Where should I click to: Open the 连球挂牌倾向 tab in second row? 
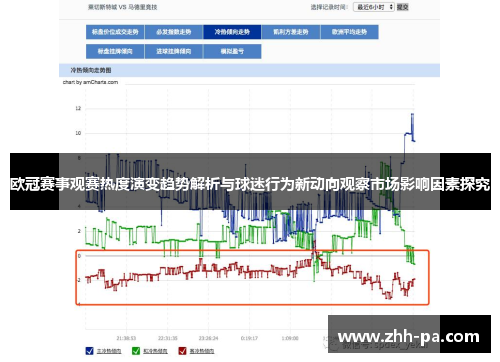point(174,51)
